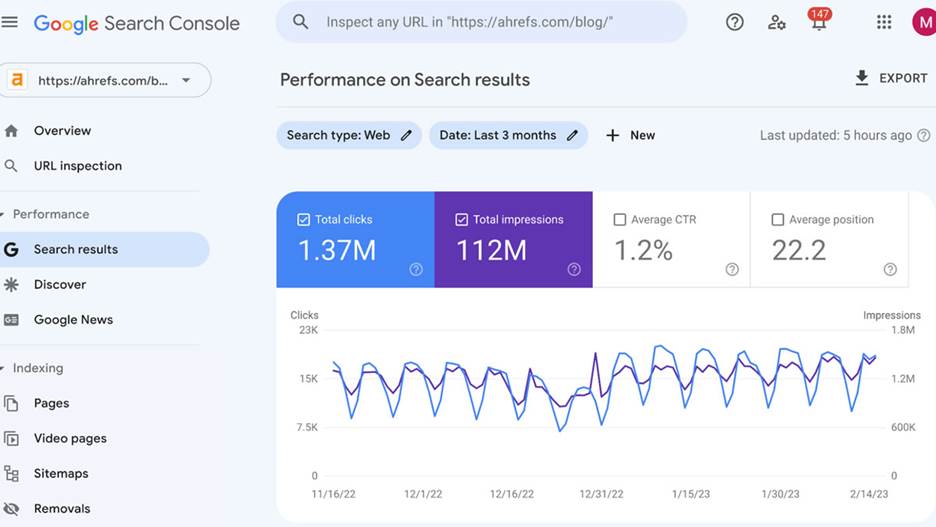Add a New filter
This screenshot has width=936, height=527.
pos(631,135)
